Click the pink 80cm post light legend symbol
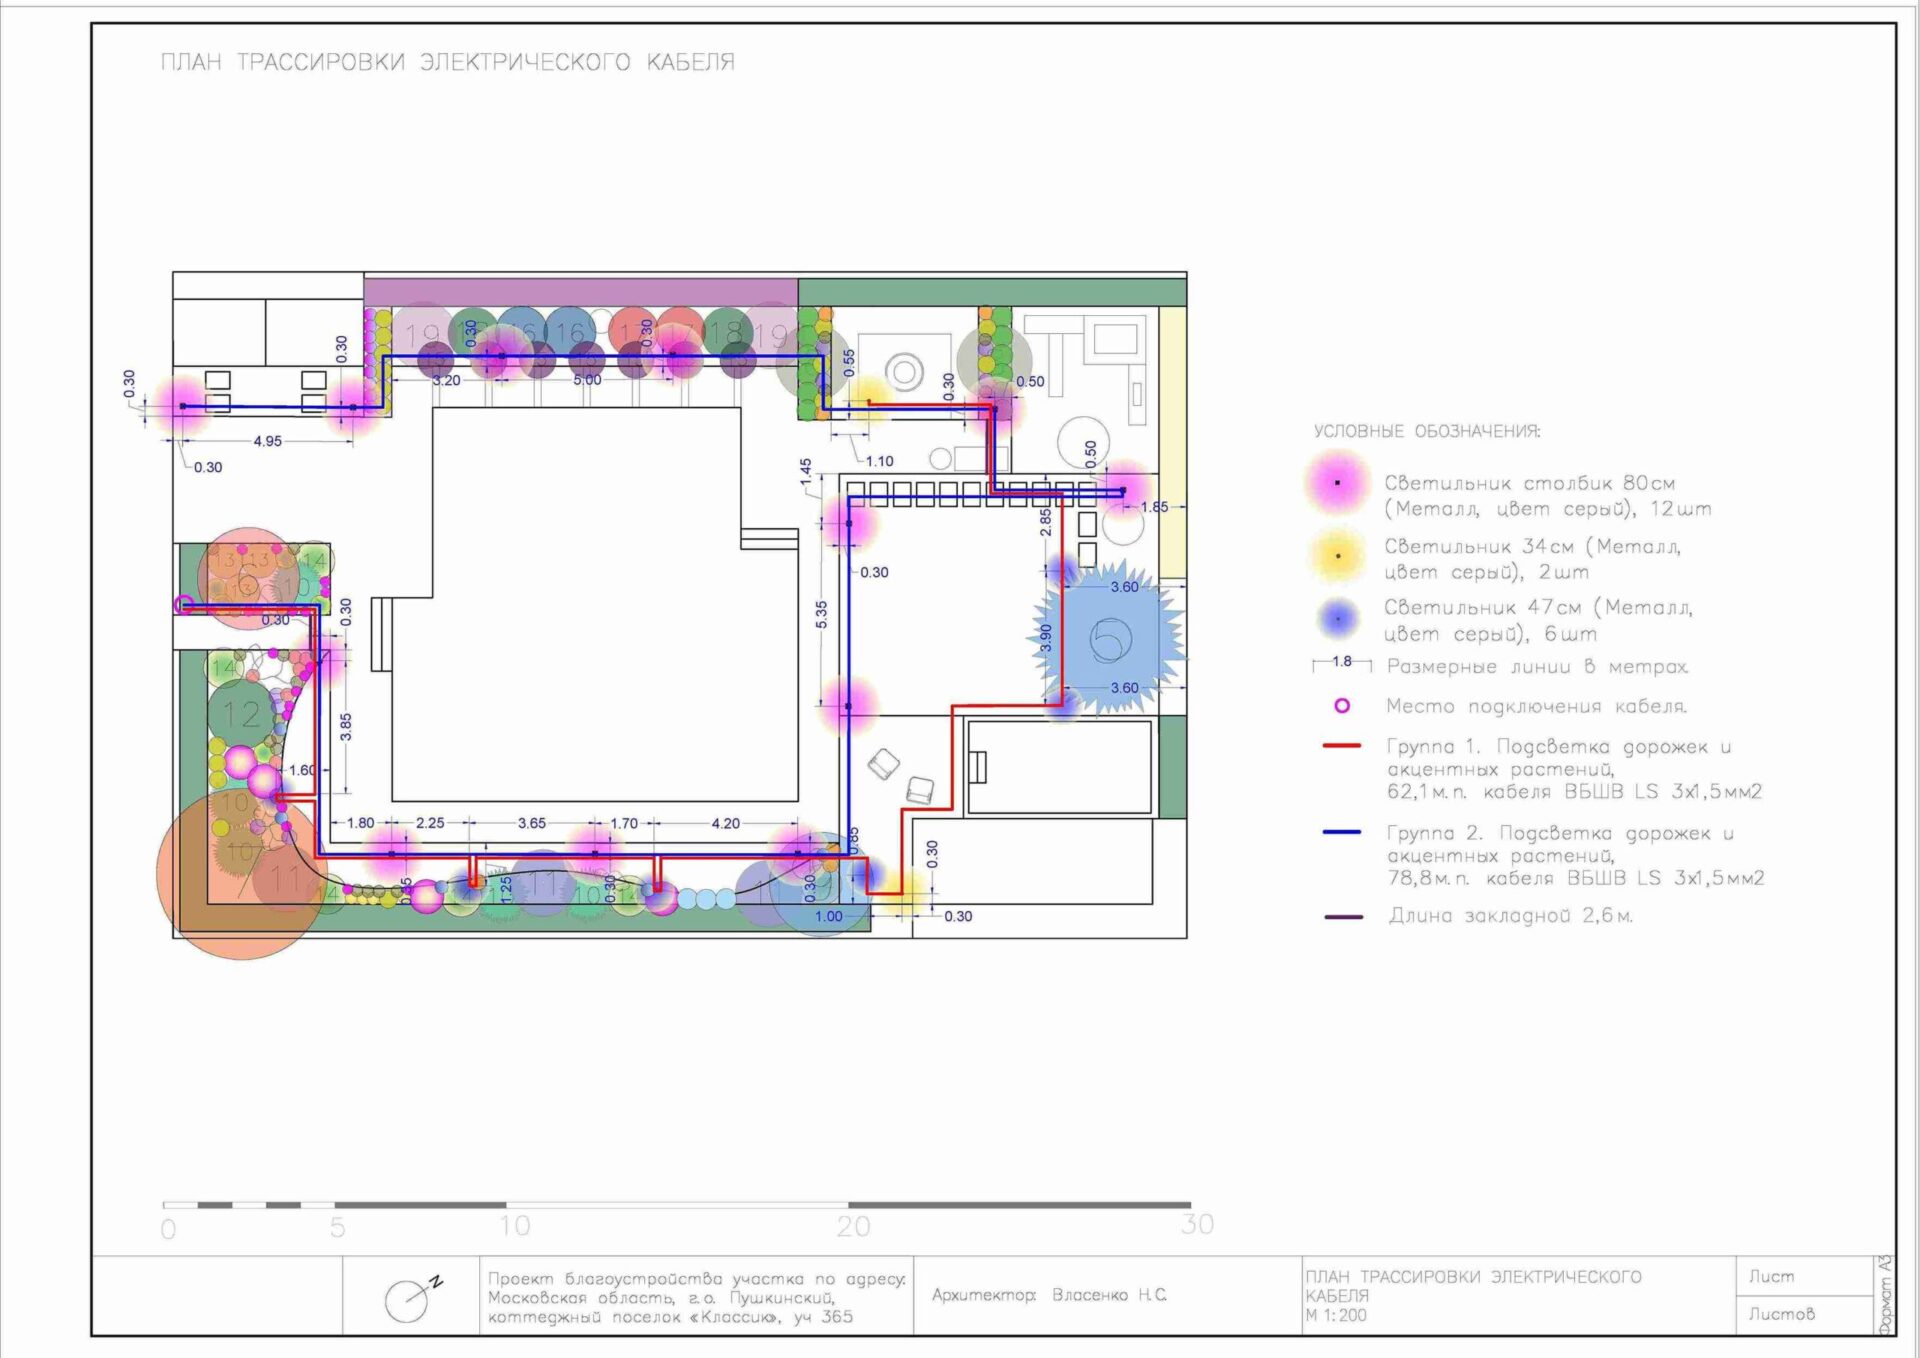Viewport: 1920px width, 1358px height. (x=1337, y=483)
